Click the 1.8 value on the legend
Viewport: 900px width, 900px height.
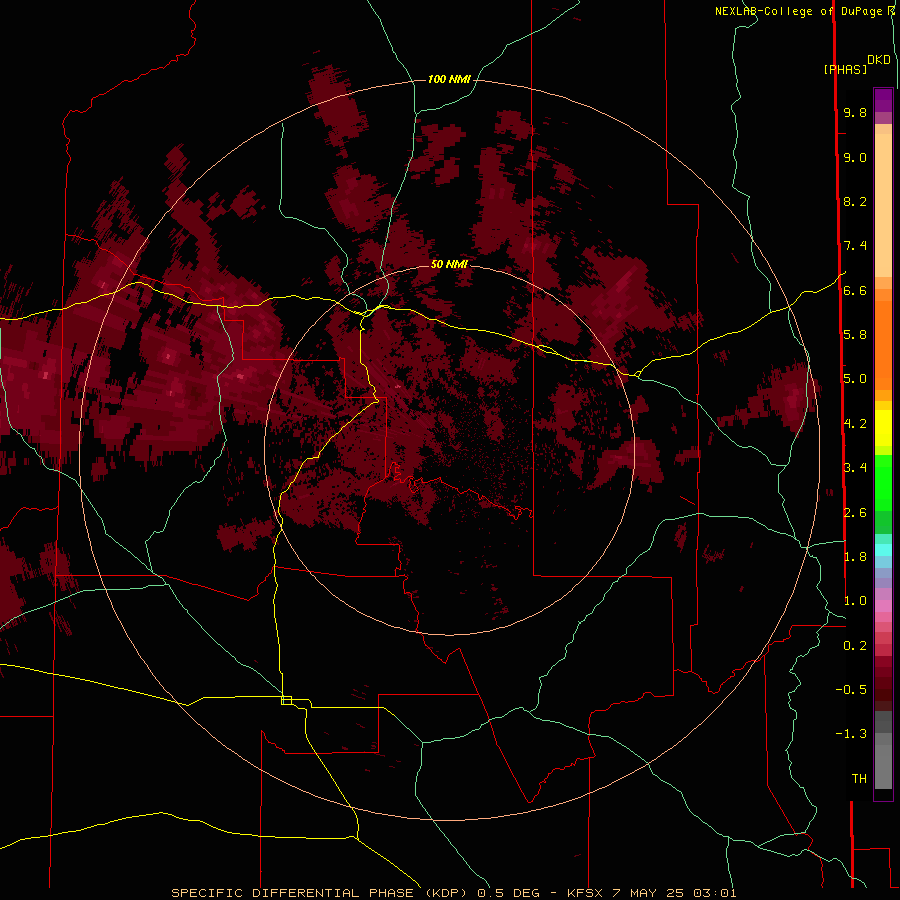(855, 557)
